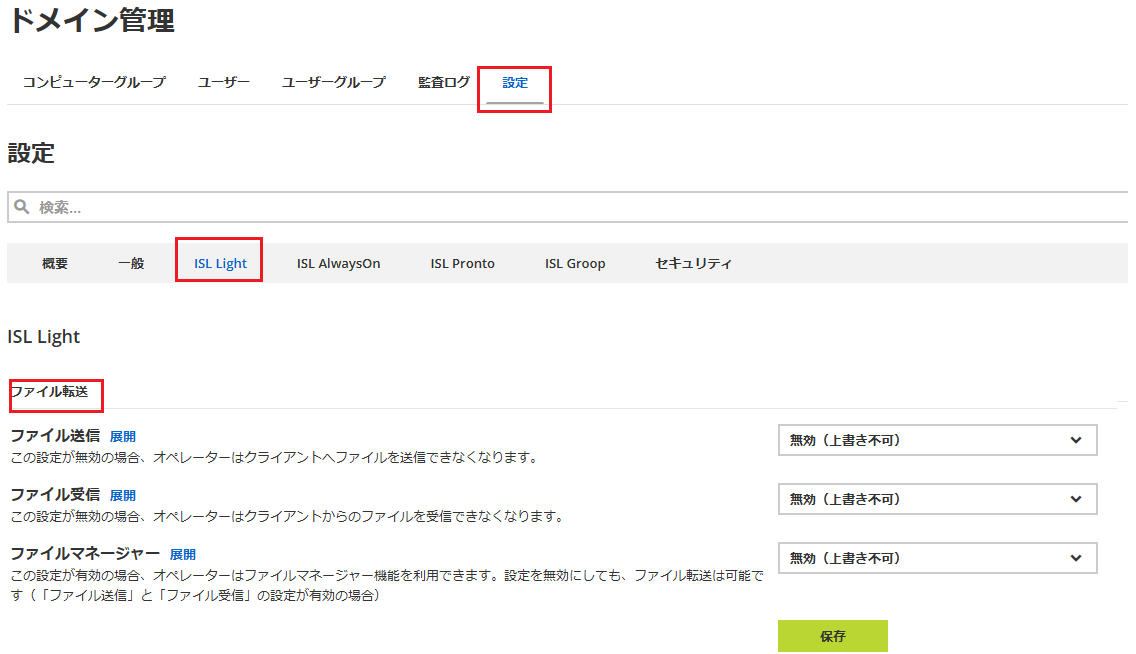The width and height of the screenshot is (1136, 654).
Task: Switch to the ユーザー tab
Action: [224, 83]
